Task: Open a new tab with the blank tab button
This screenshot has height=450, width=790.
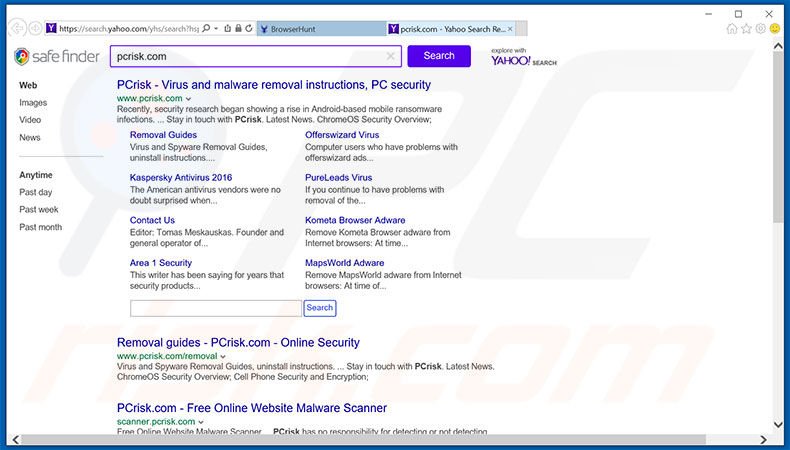Action: coord(521,29)
